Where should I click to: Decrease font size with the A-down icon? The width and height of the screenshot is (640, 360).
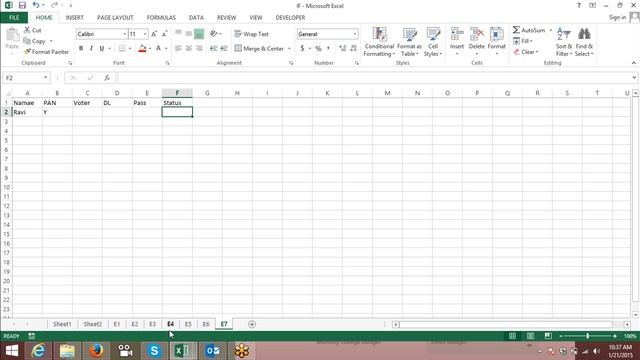164,34
